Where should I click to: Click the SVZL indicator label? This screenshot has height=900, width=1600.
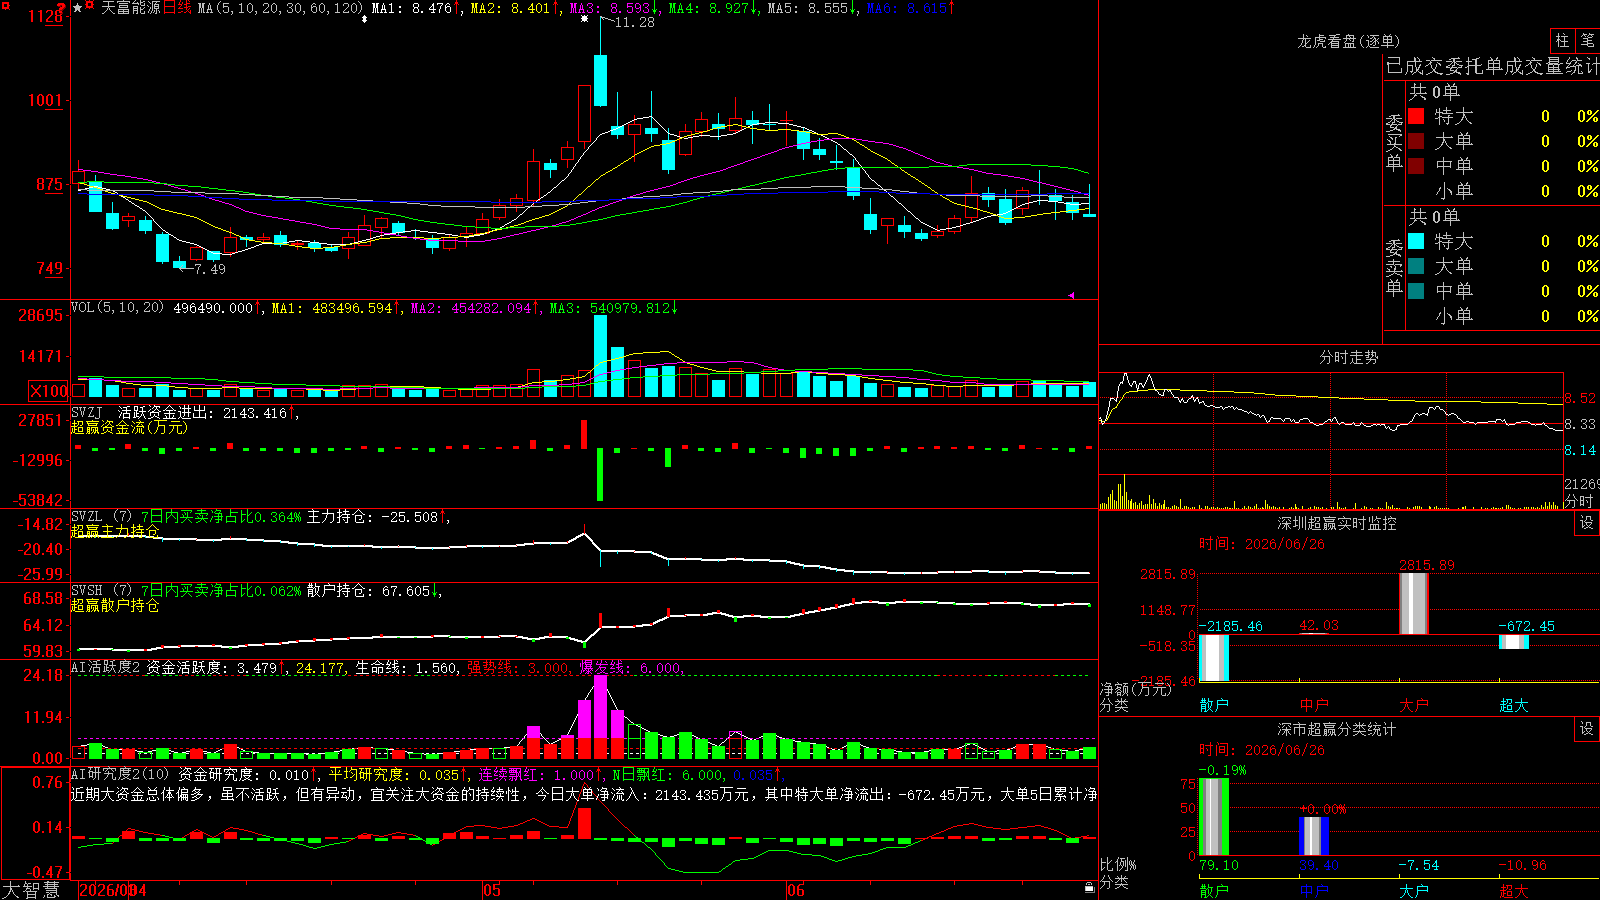point(87,517)
